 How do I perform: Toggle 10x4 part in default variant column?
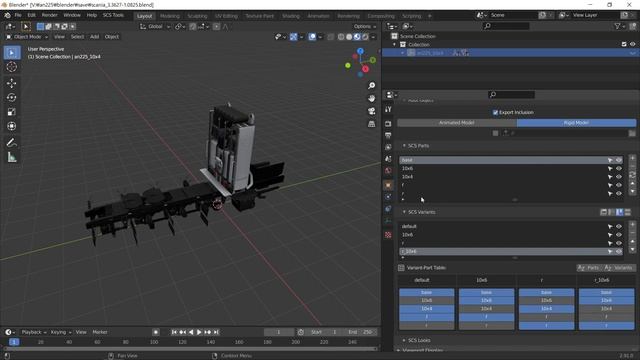point(427,309)
